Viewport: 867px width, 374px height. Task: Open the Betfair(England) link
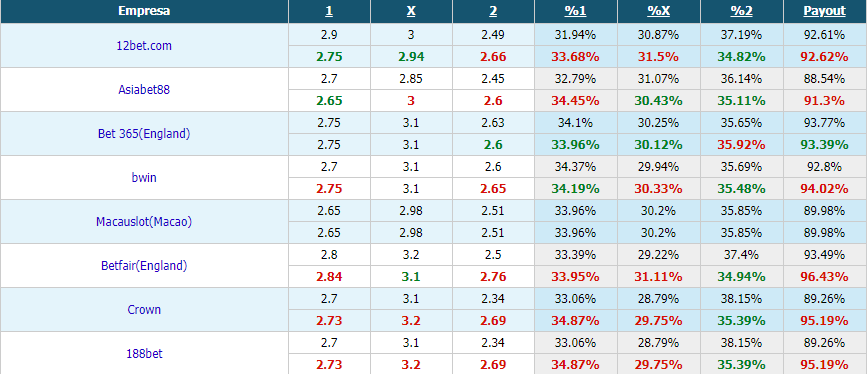point(144,266)
